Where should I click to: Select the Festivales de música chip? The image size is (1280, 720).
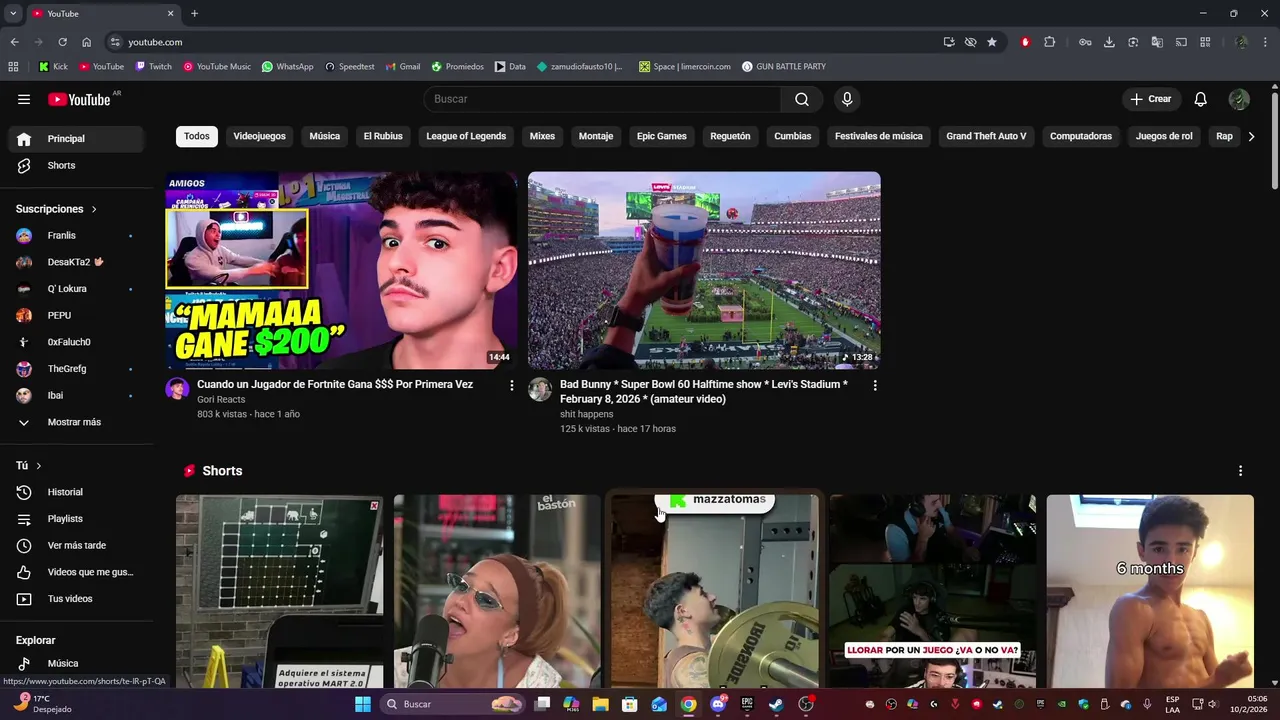click(879, 136)
